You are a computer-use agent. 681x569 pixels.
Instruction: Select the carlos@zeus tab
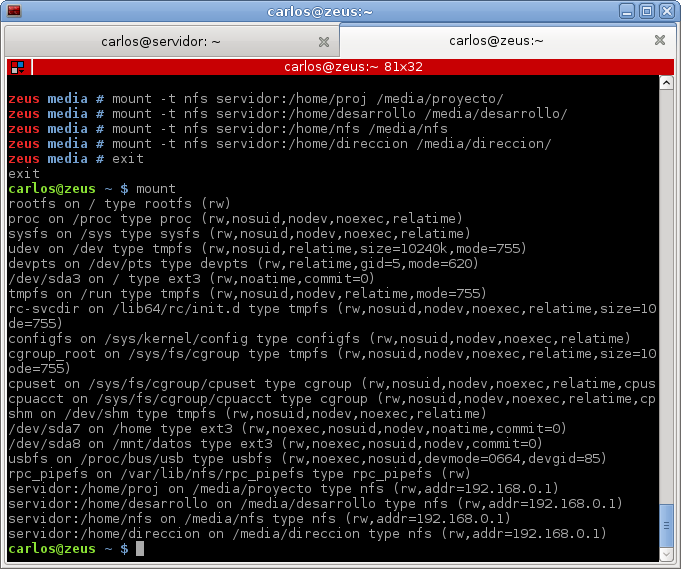pos(508,40)
